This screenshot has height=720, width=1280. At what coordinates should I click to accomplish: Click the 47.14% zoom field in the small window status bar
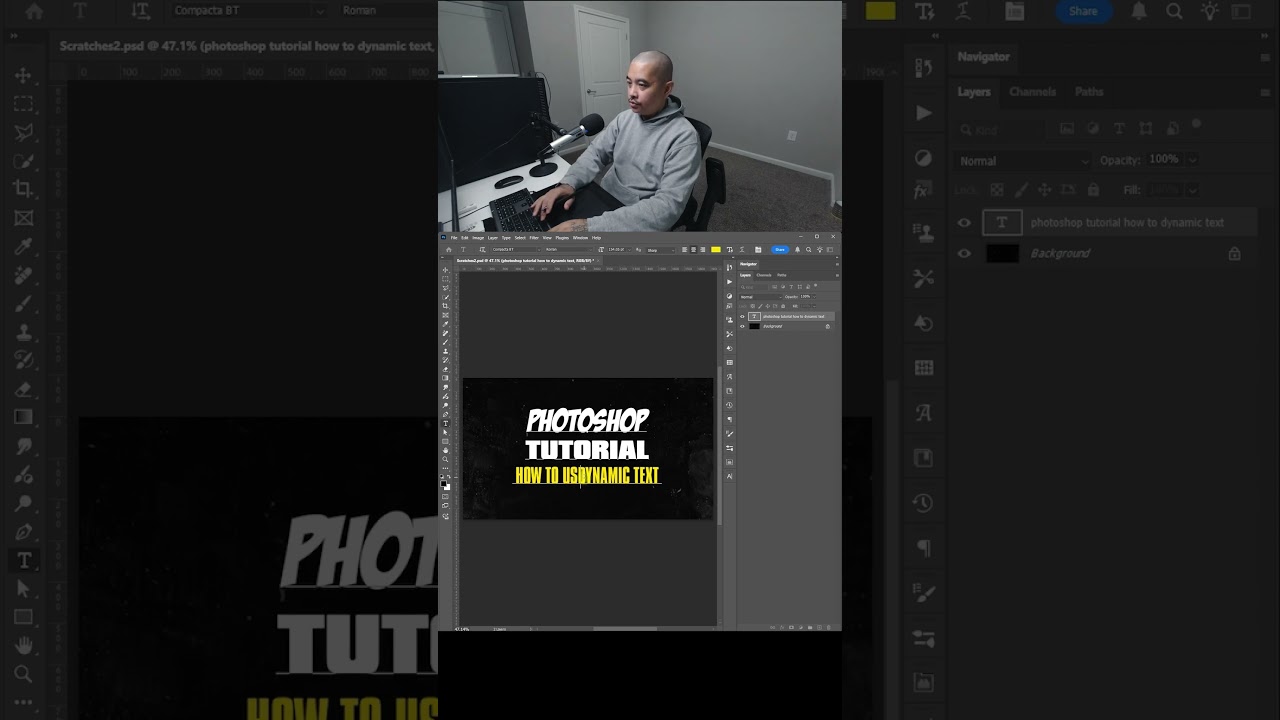point(462,629)
